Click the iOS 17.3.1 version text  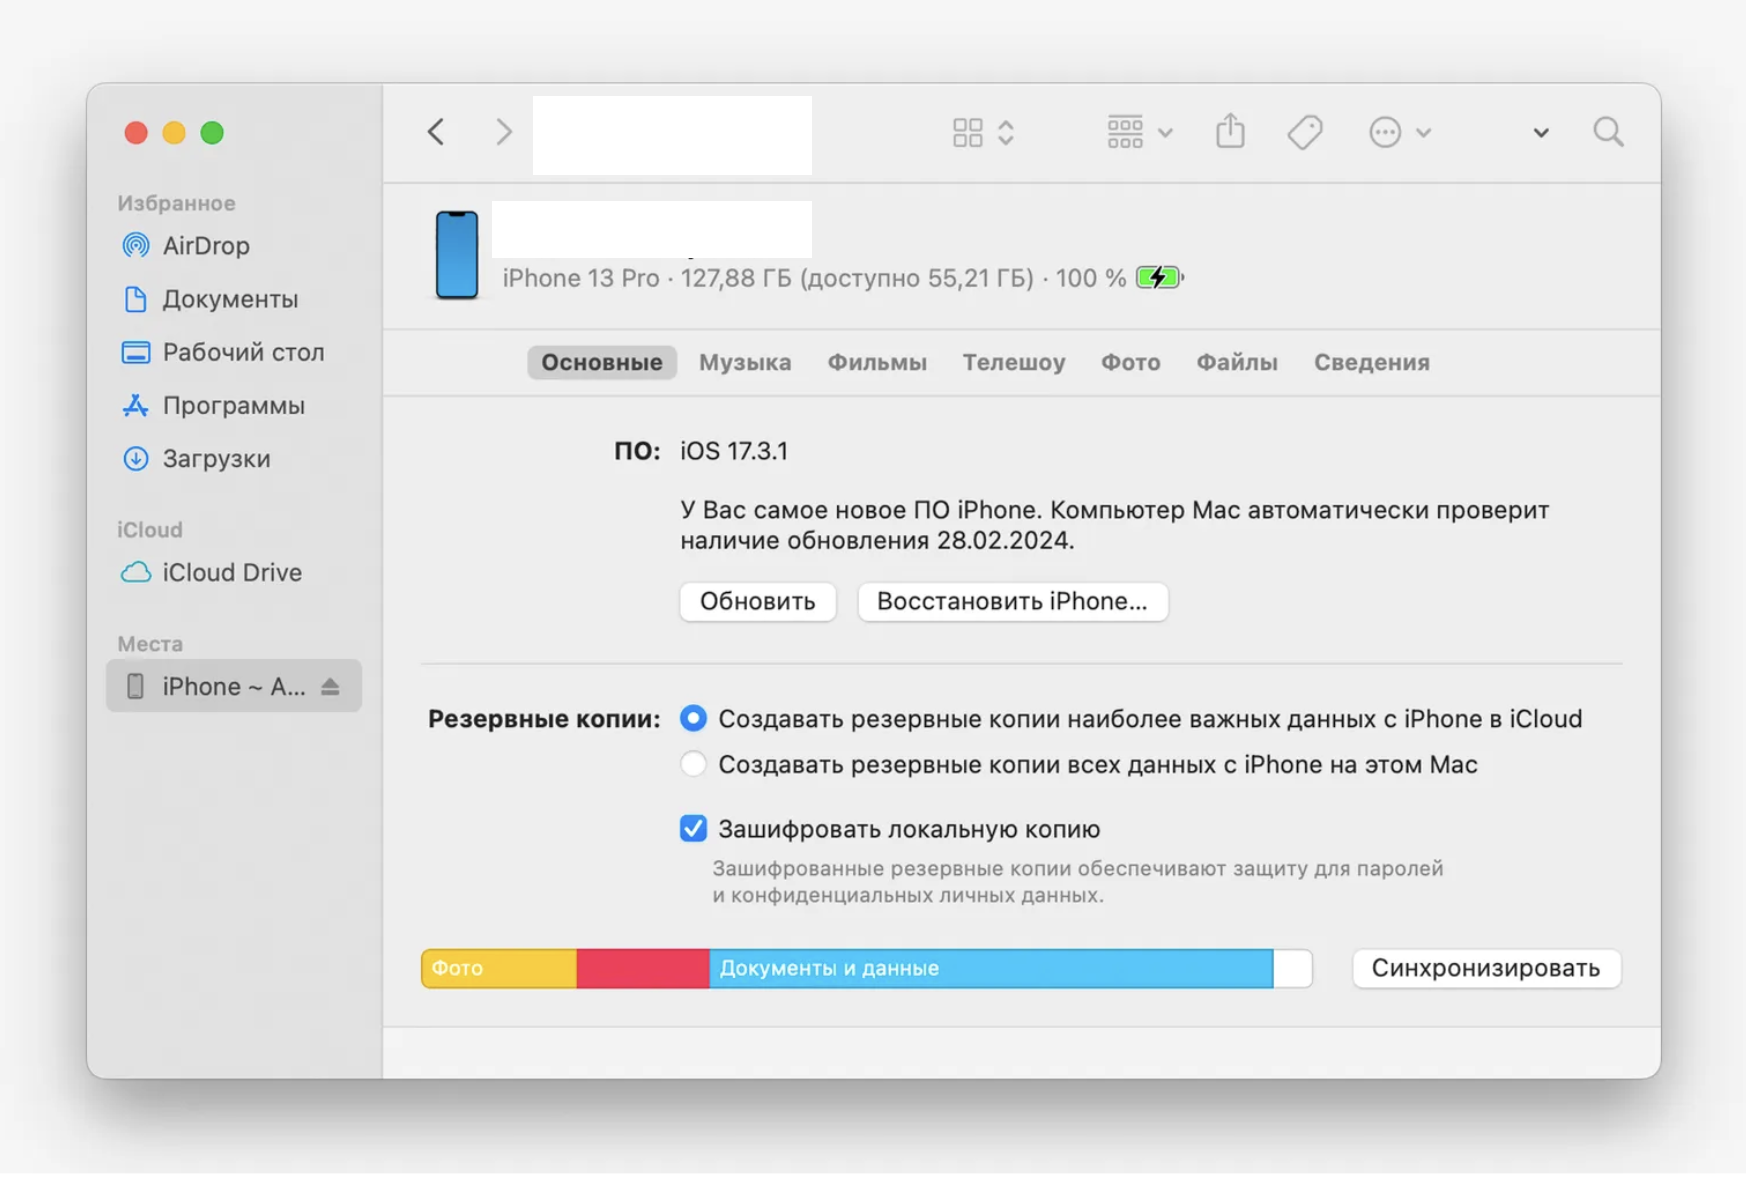click(x=734, y=451)
